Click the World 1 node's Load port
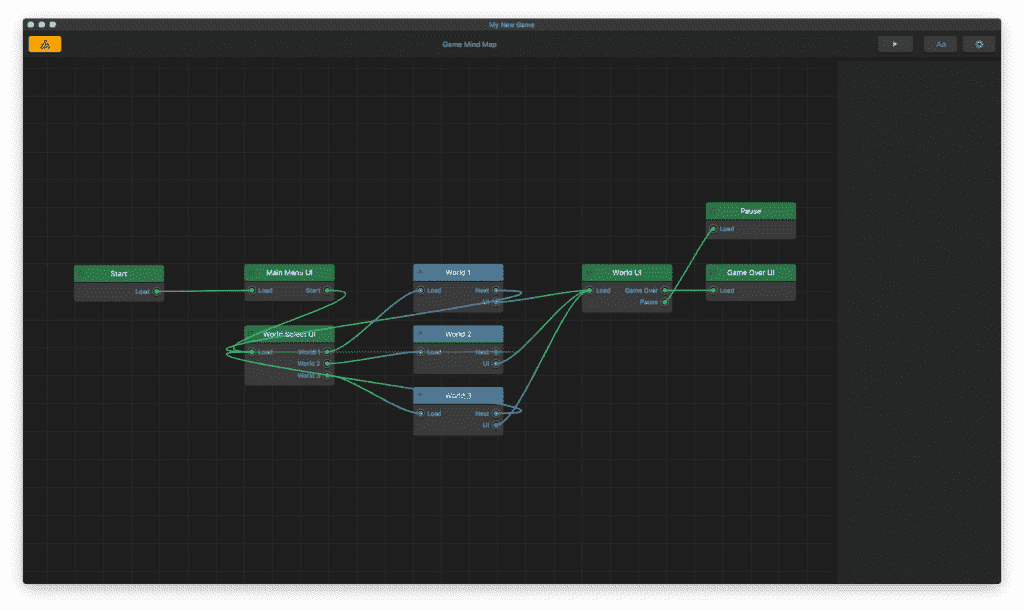The width and height of the screenshot is (1024, 611). pos(421,290)
